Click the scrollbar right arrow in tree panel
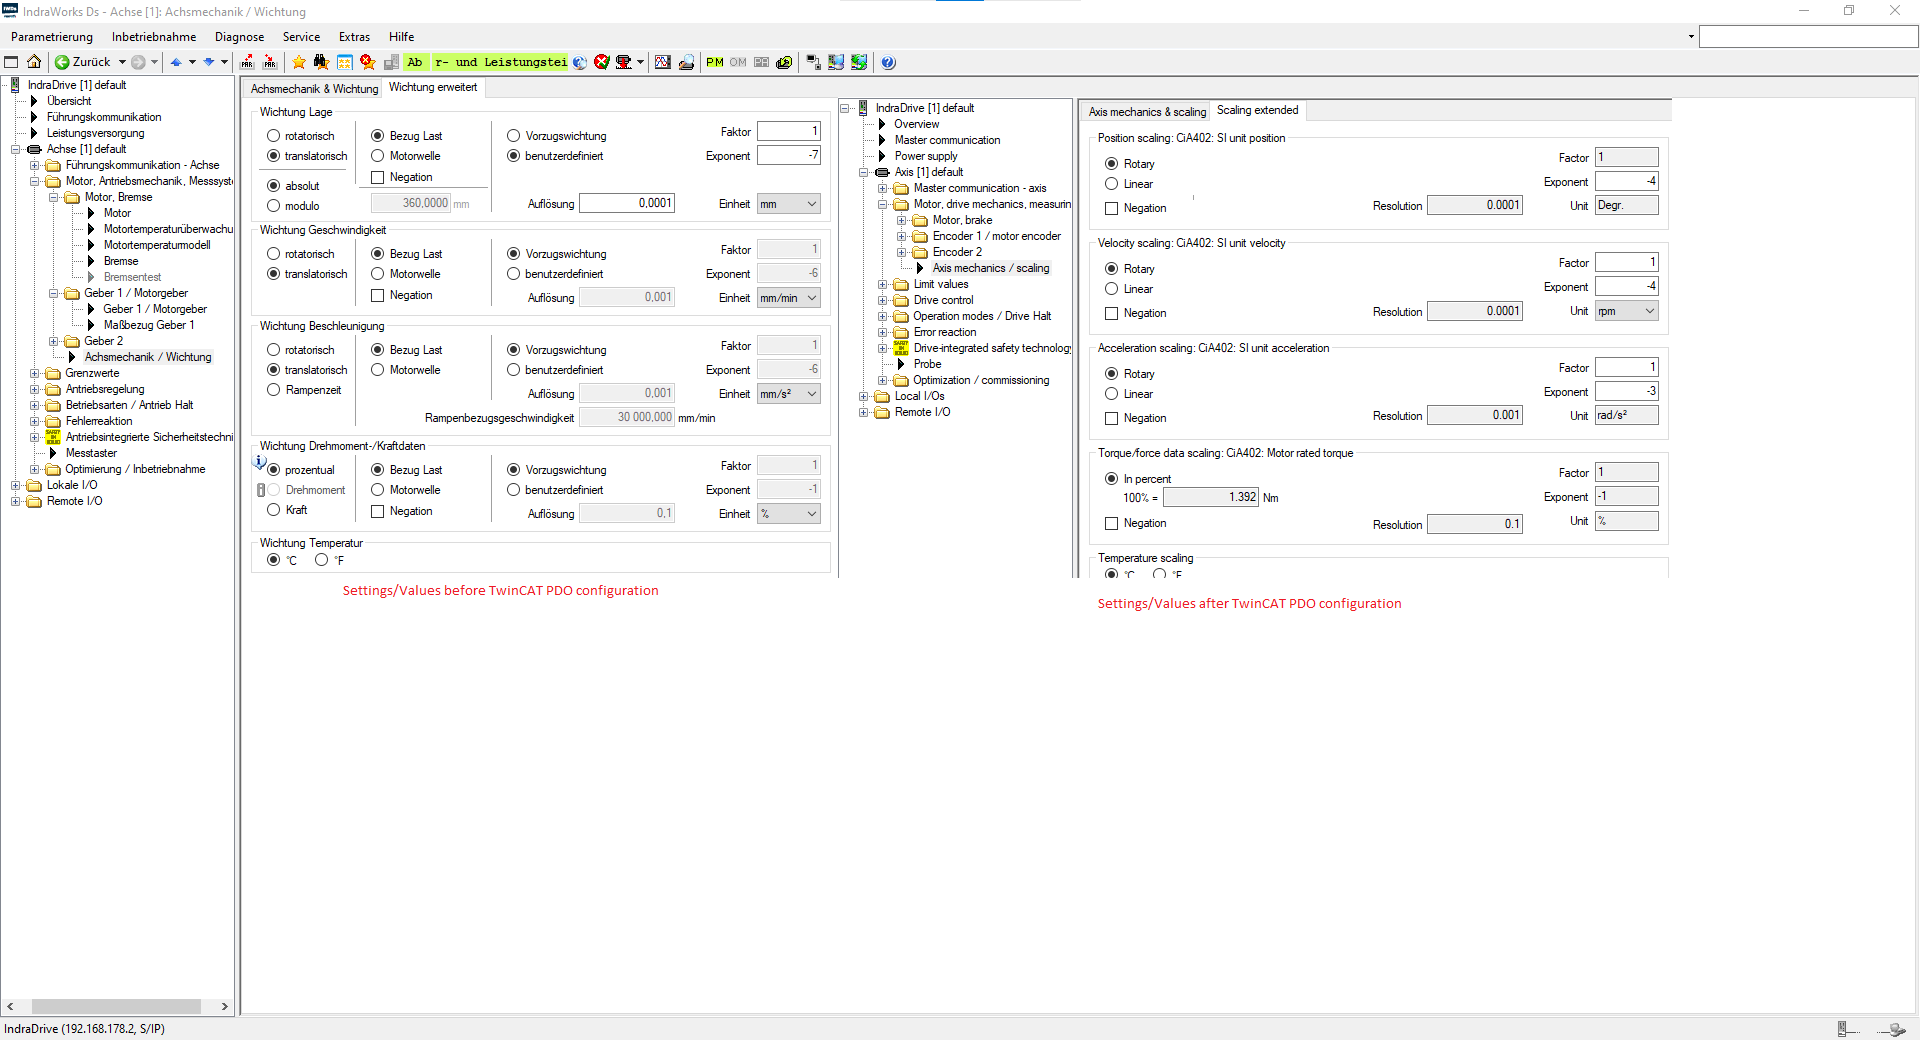Screen dimensions: 1920x1040 coord(224,1007)
